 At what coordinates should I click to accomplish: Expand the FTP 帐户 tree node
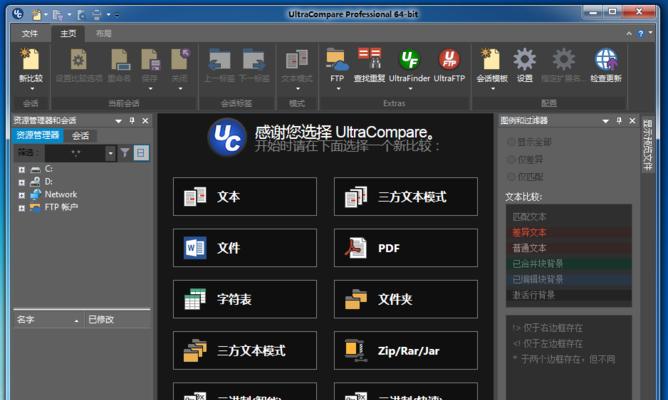tap(21, 208)
